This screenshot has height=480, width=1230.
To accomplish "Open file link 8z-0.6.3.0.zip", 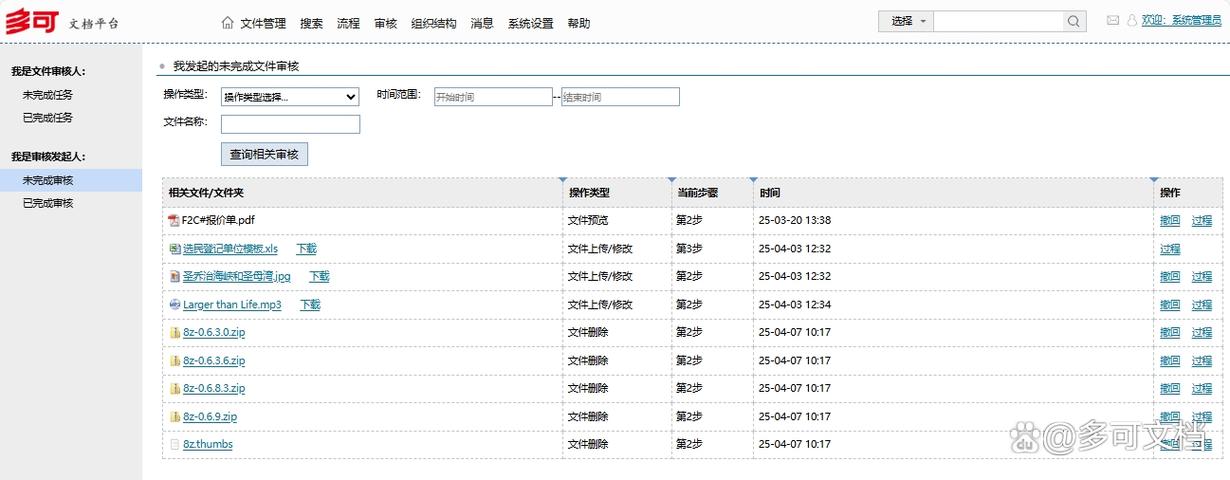I will click(214, 332).
